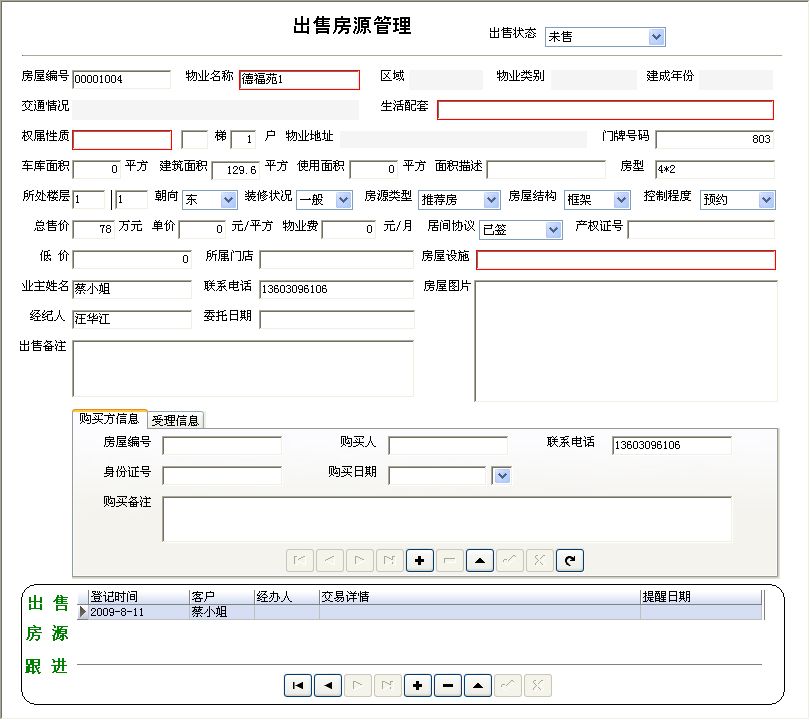Cancel buyer record edit with X icon
This screenshot has height=720, width=810.
539,560
